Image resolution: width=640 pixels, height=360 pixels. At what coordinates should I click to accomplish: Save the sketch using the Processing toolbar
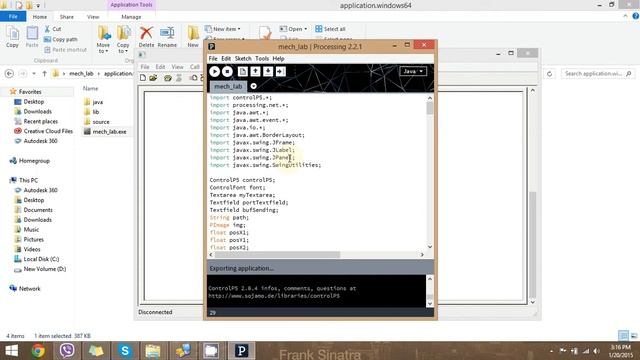click(268, 71)
